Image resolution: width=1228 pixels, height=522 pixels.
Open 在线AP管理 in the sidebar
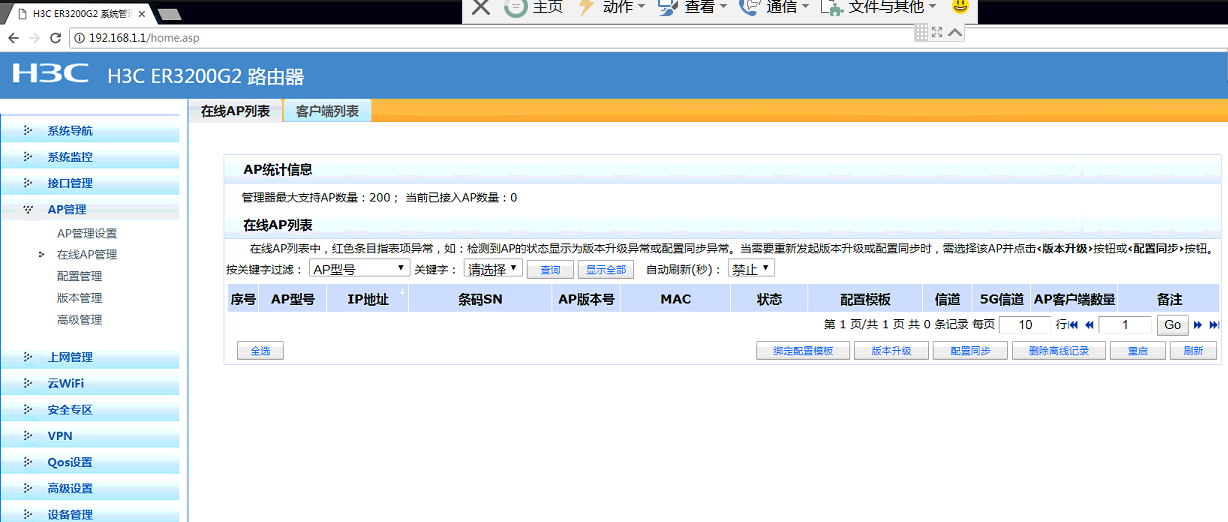(x=87, y=255)
